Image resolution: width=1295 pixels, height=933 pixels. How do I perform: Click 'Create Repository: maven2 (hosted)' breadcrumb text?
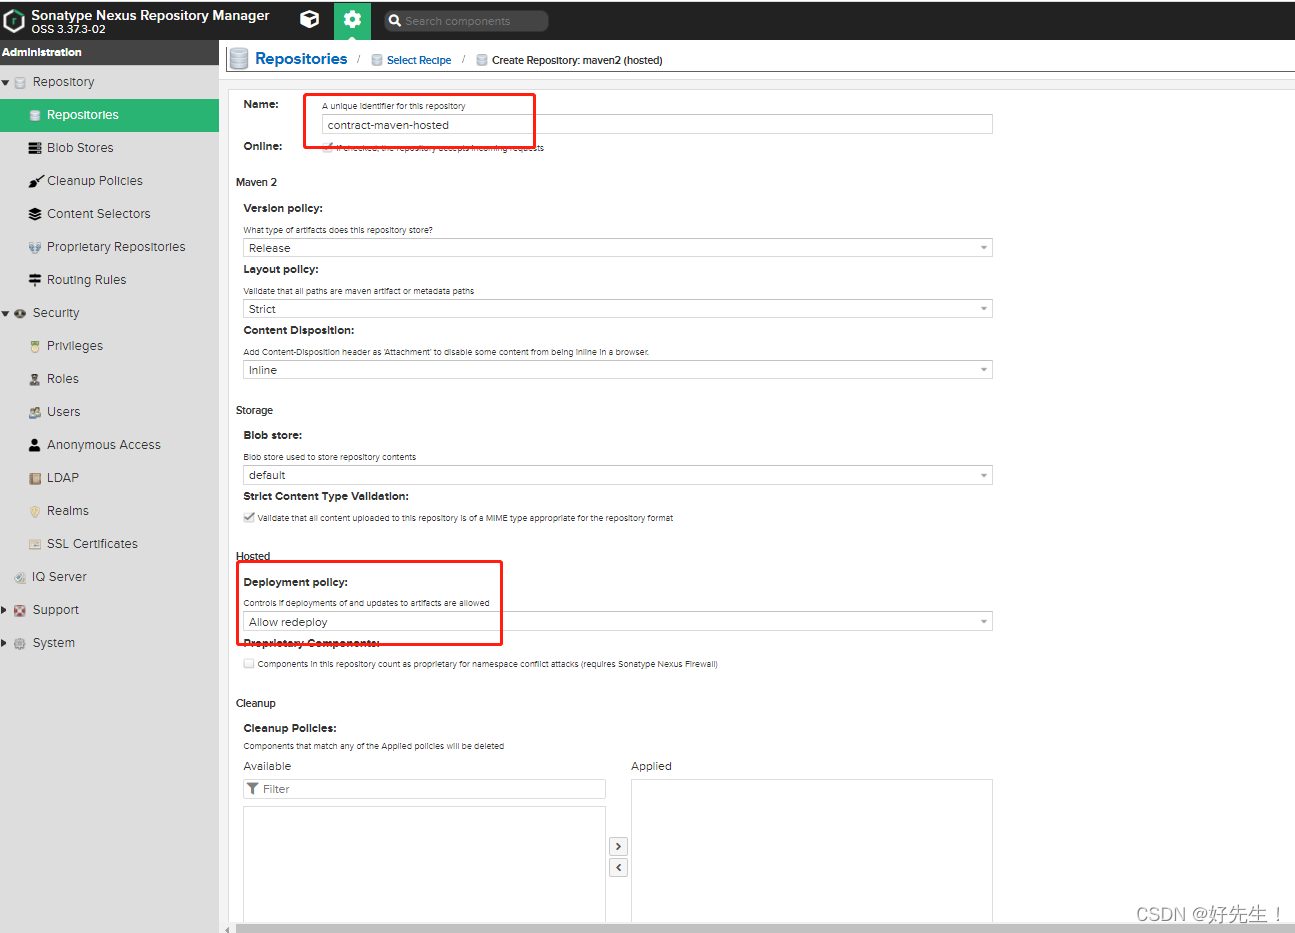pyautogui.click(x=577, y=60)
